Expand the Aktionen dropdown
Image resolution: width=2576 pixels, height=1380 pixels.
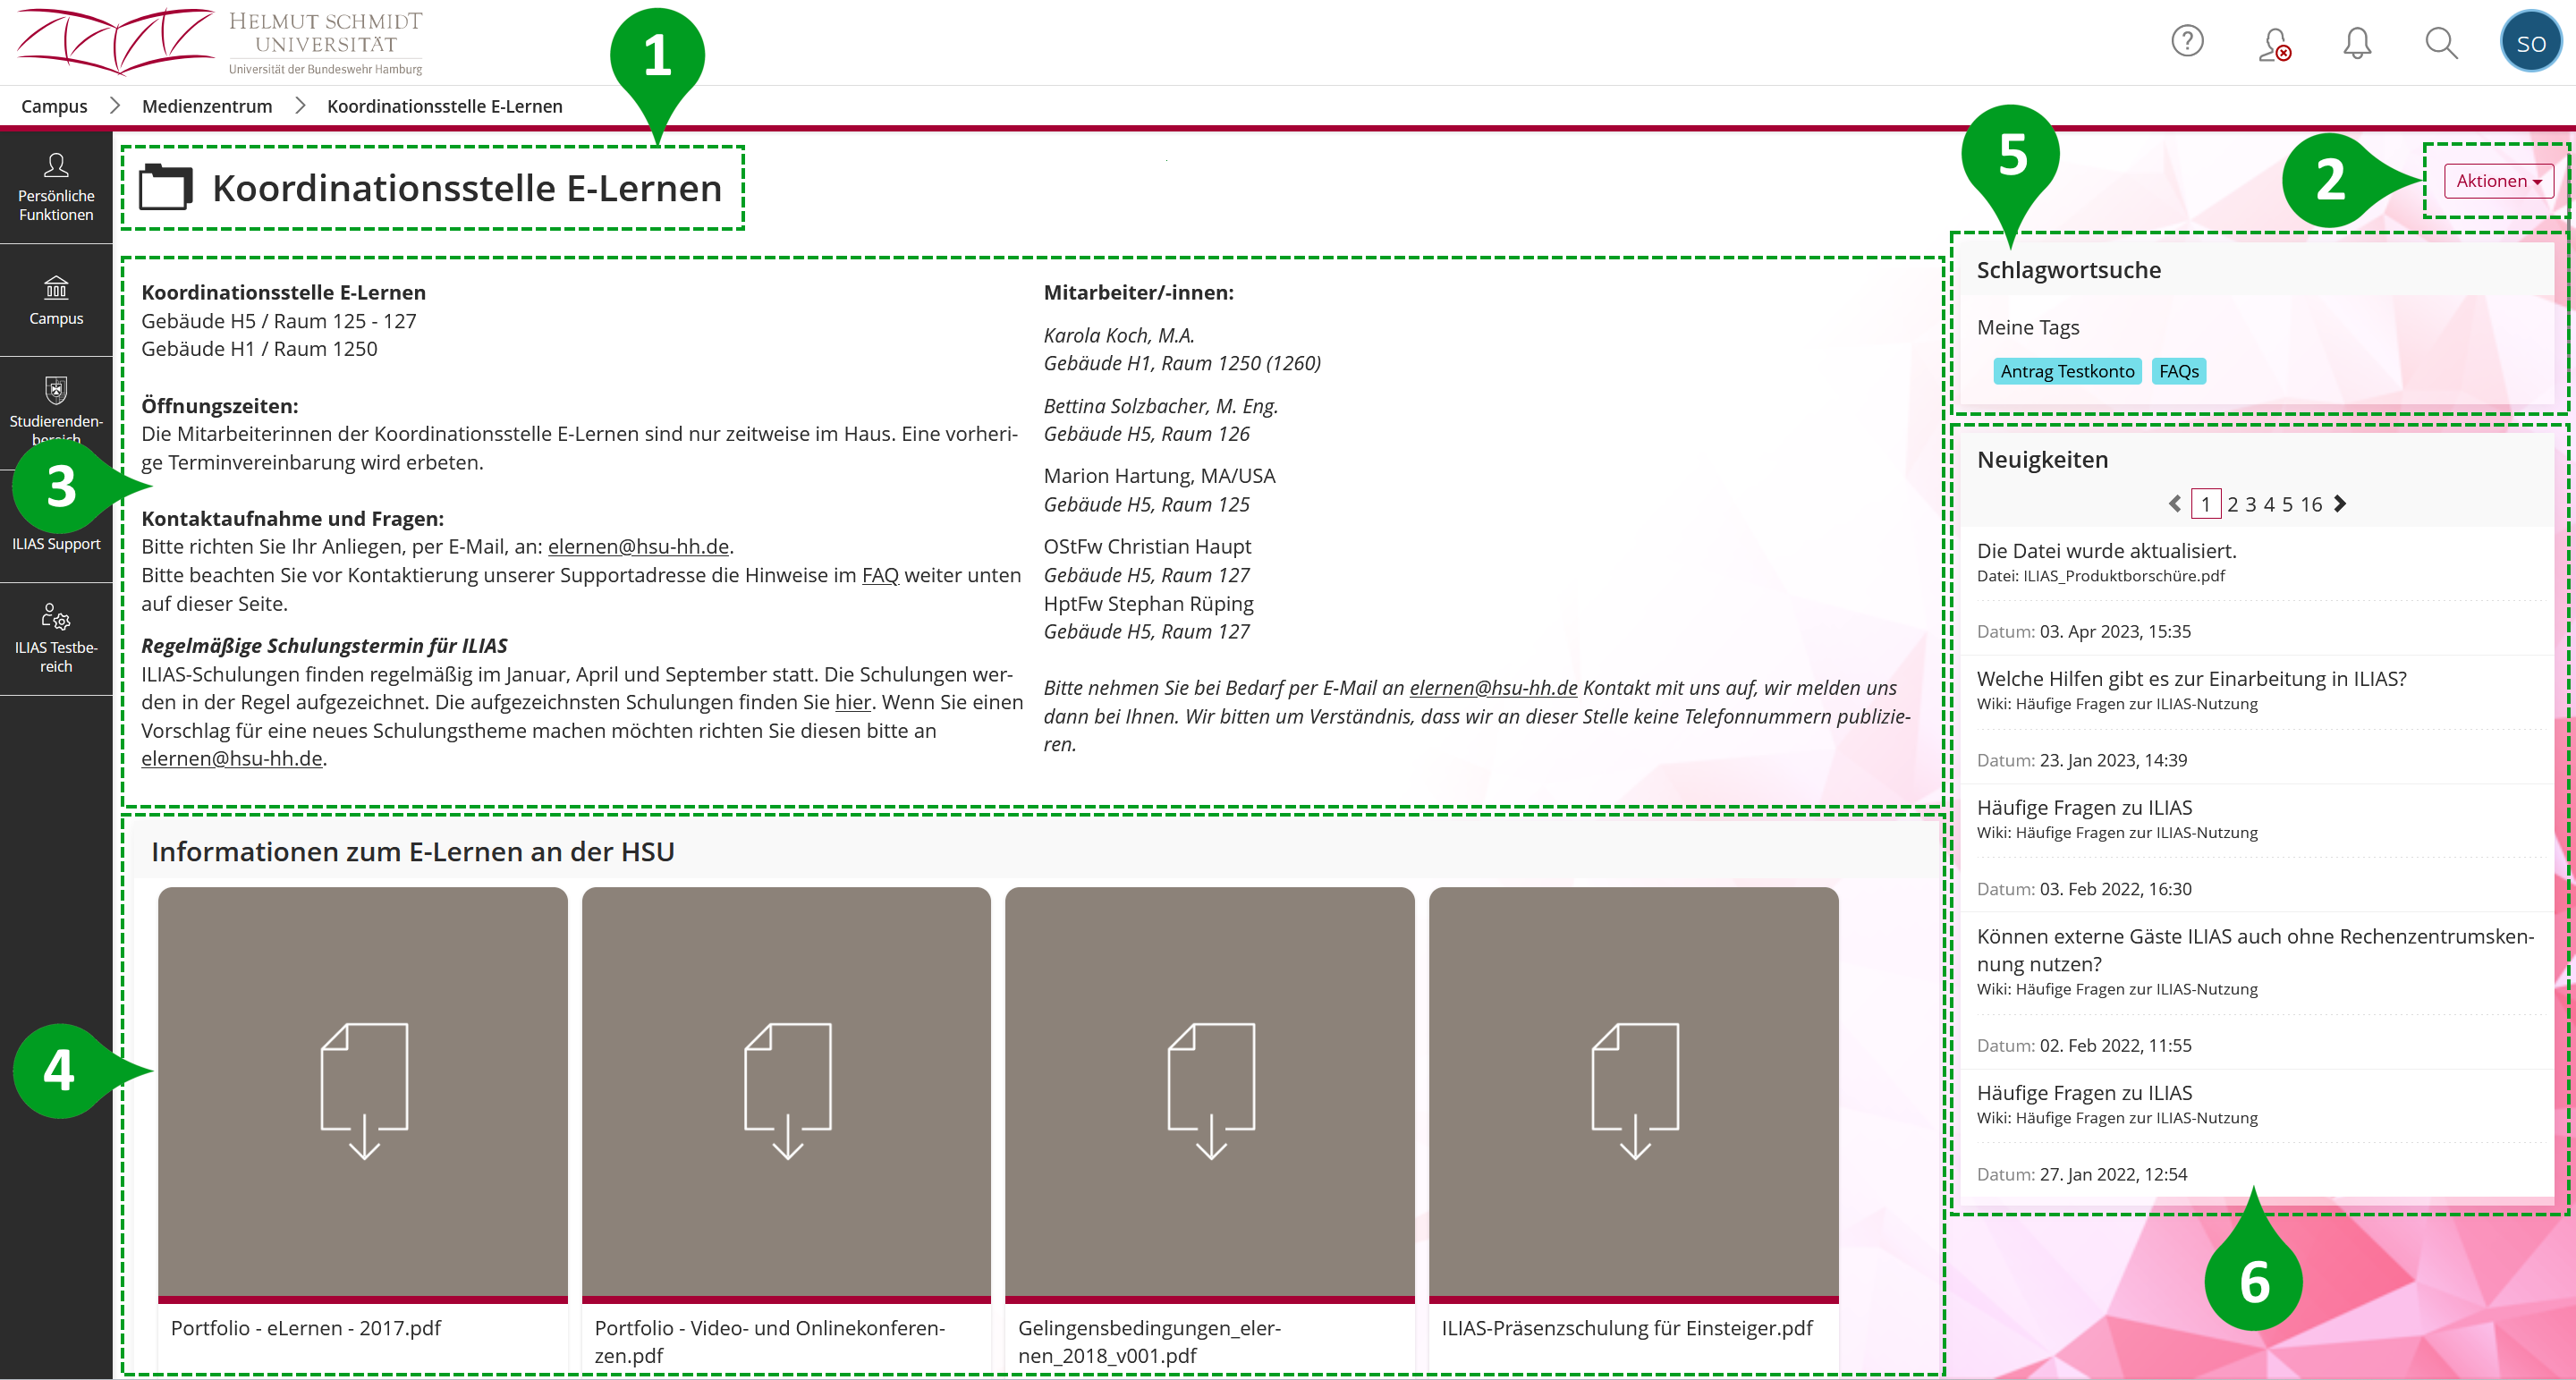click(x=2498, y=181)
